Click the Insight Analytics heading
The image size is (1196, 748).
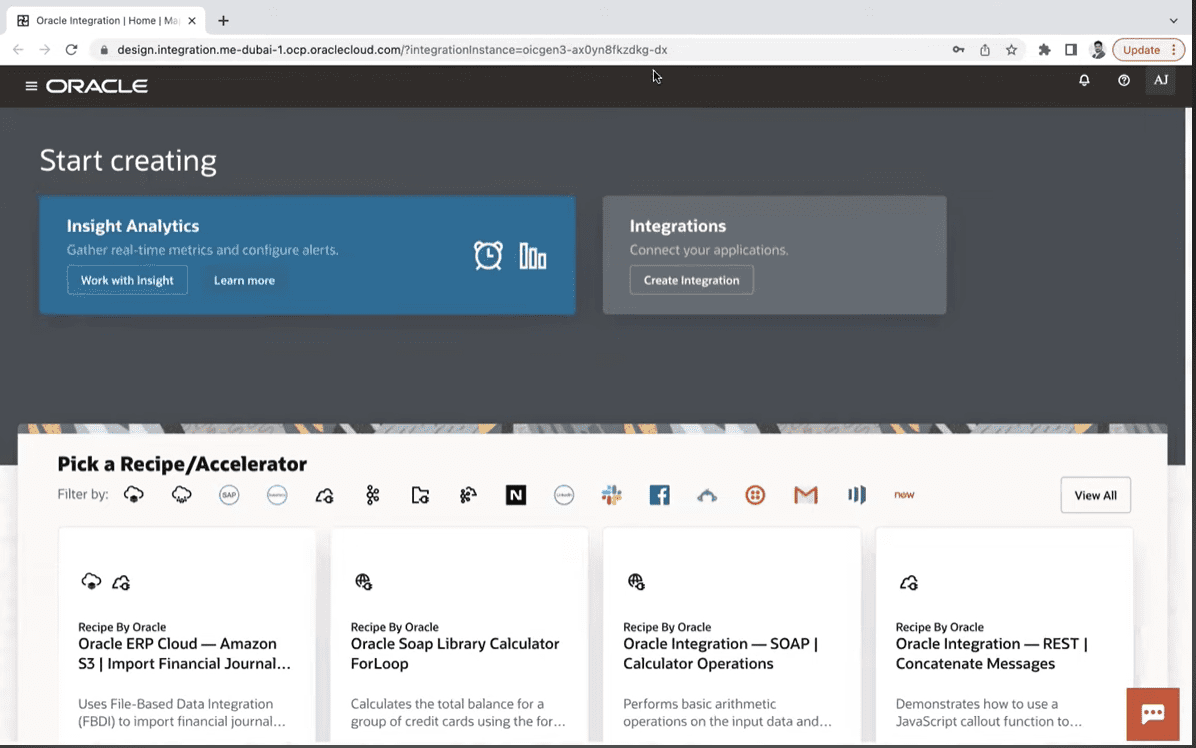click(133, 226)
